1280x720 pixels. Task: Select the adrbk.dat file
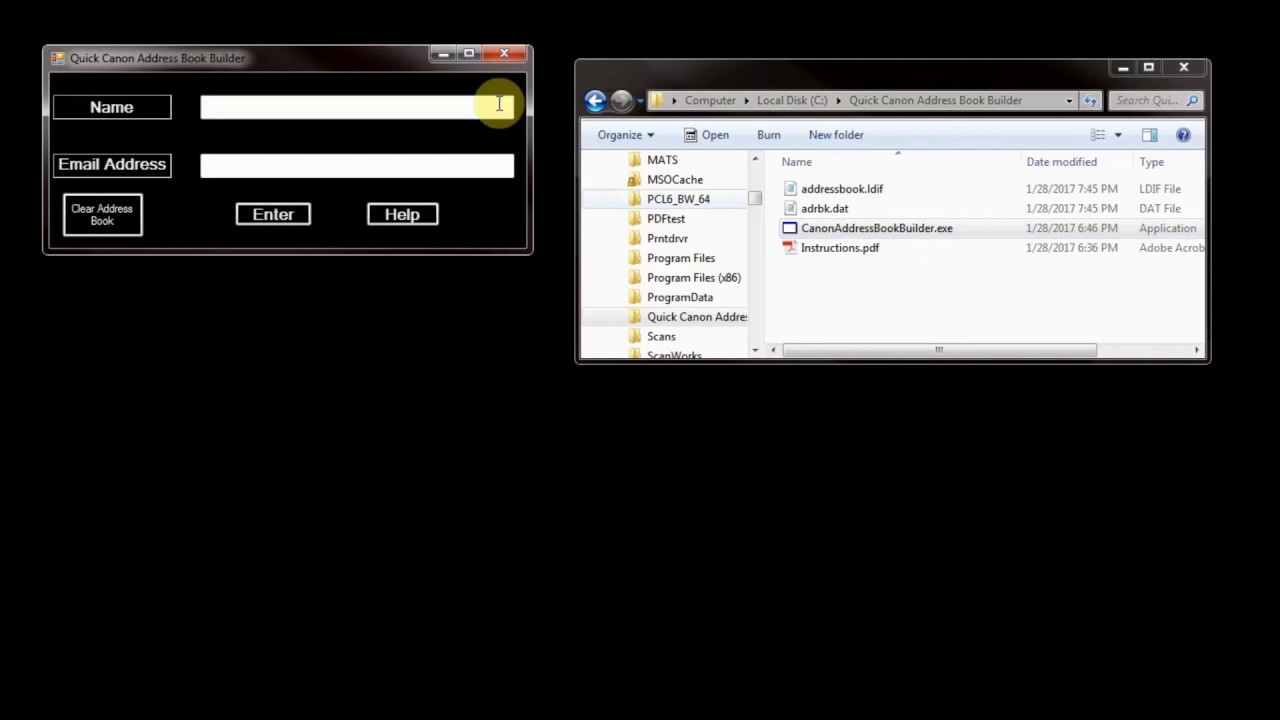click(824, 209)
